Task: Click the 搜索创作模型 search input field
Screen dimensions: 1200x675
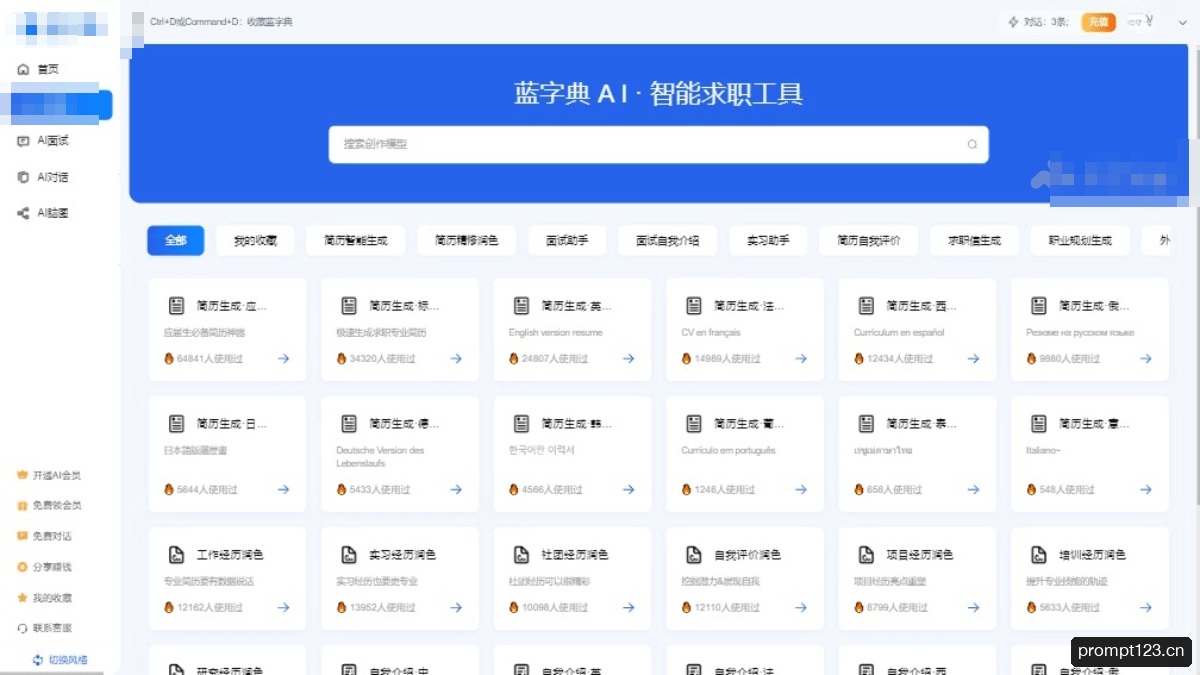Action: pos(658,144)
